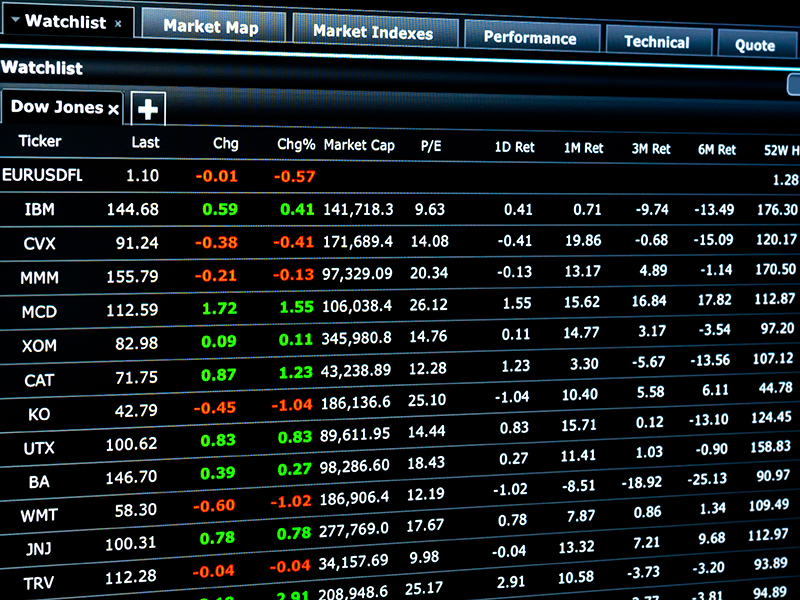Select the KO ticker
The height and width of the screenshot is (600, 800).
[39, 414]
